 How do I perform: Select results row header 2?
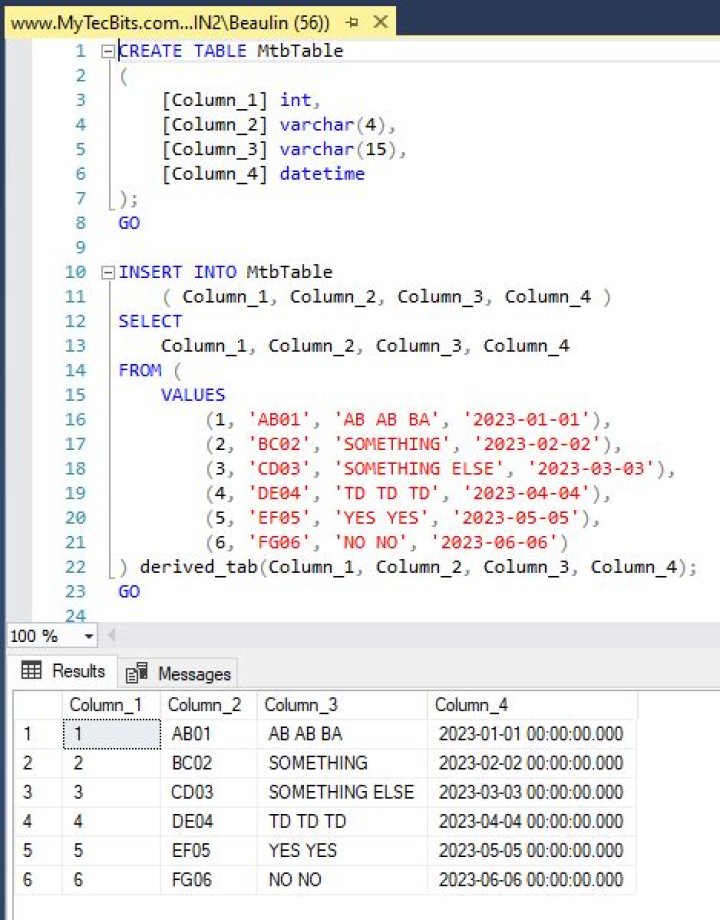(38, 763)
